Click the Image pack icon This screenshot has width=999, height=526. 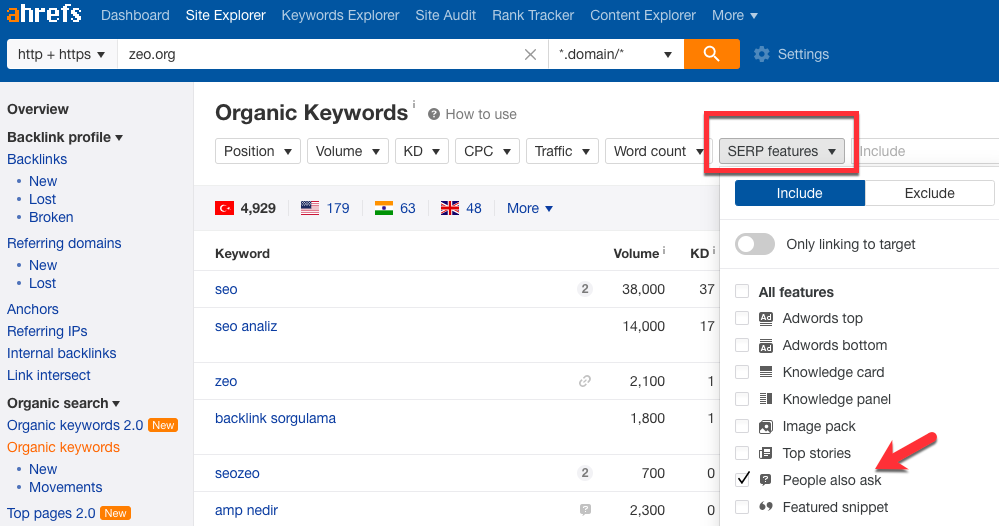[766, 427]
